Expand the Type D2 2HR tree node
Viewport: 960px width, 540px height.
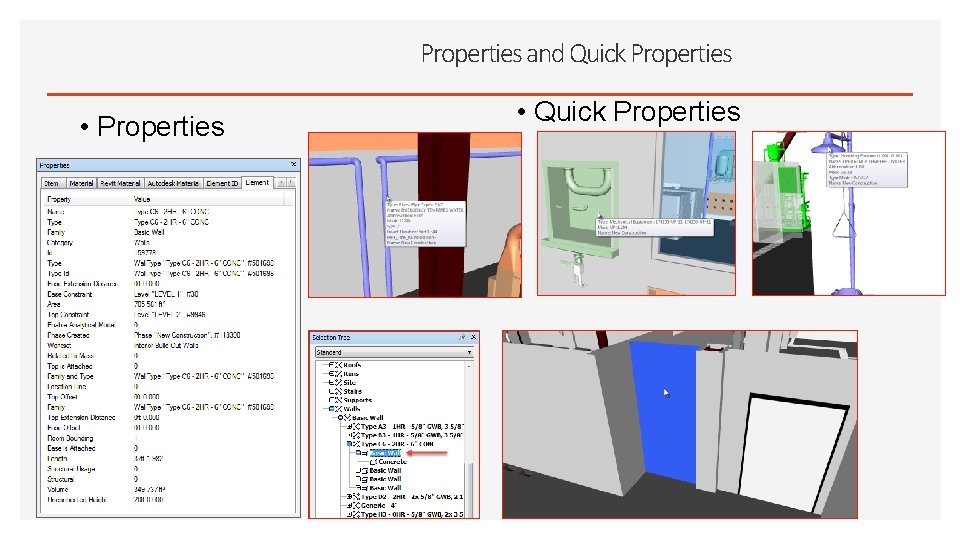(x=350, y=497)
